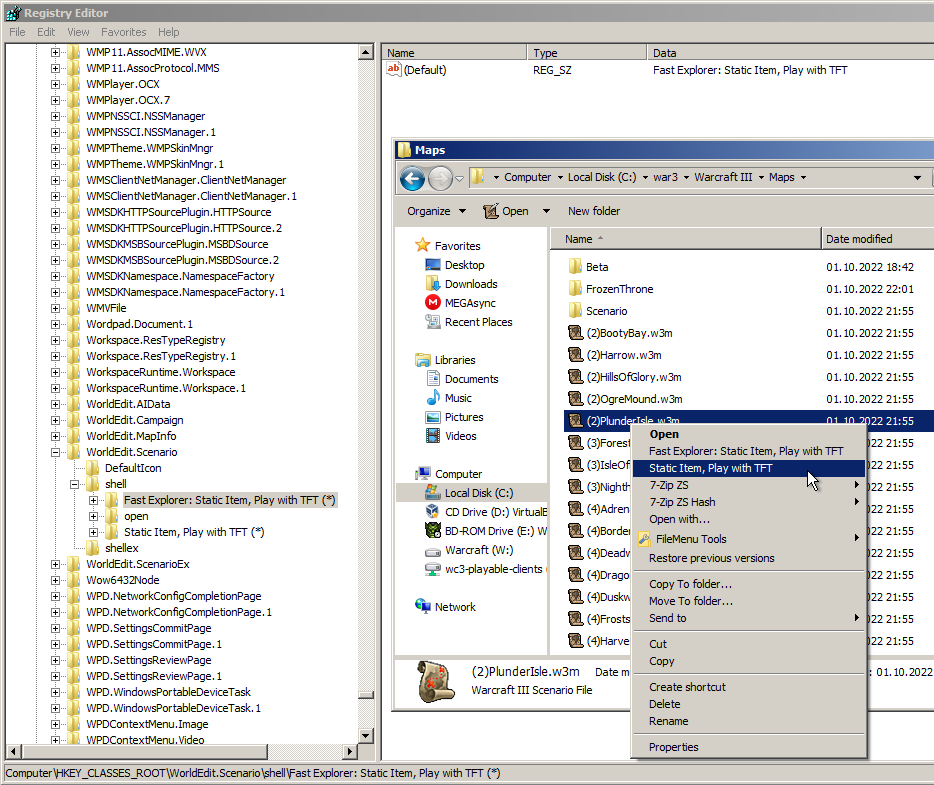Screen dimensions: 934x785
Task: Choose Rename in the context menu
Action: pyautogui.click(x=748, y=721)
